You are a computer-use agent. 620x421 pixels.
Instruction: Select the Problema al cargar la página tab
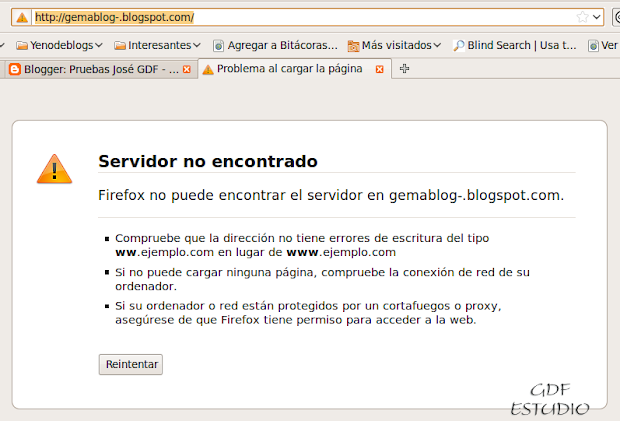295,69
